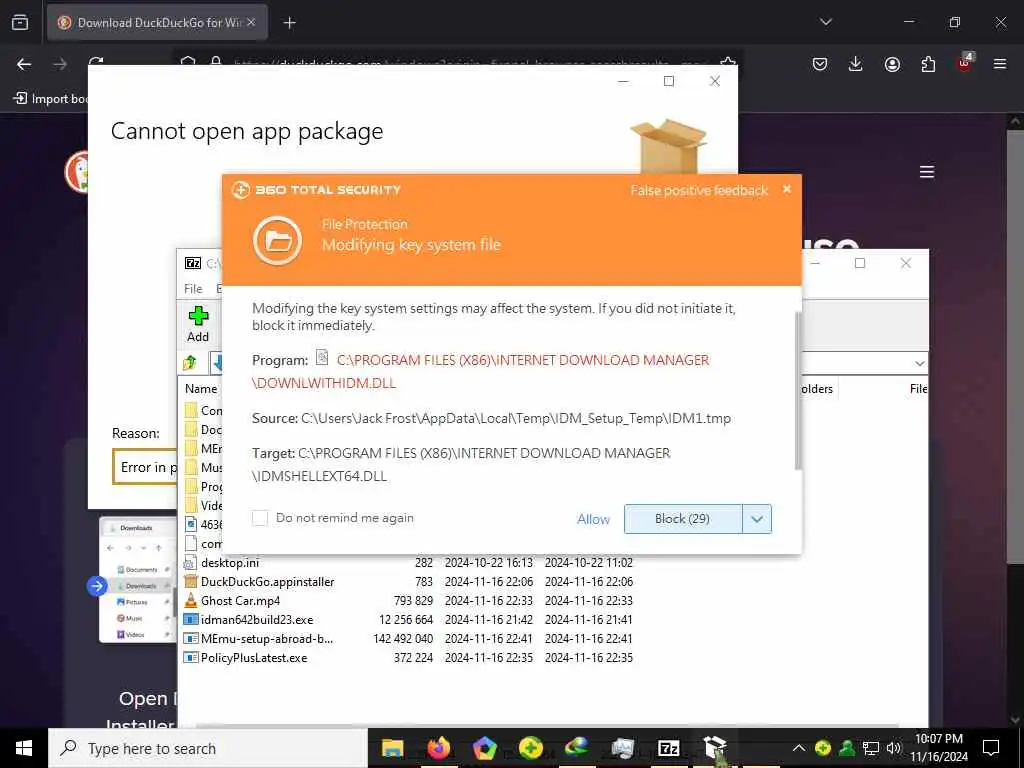The width and height of the screenshot is (1024, 768).
Task: Click blue arrow on Downloads thumbnail
Action: coord(97,586)
